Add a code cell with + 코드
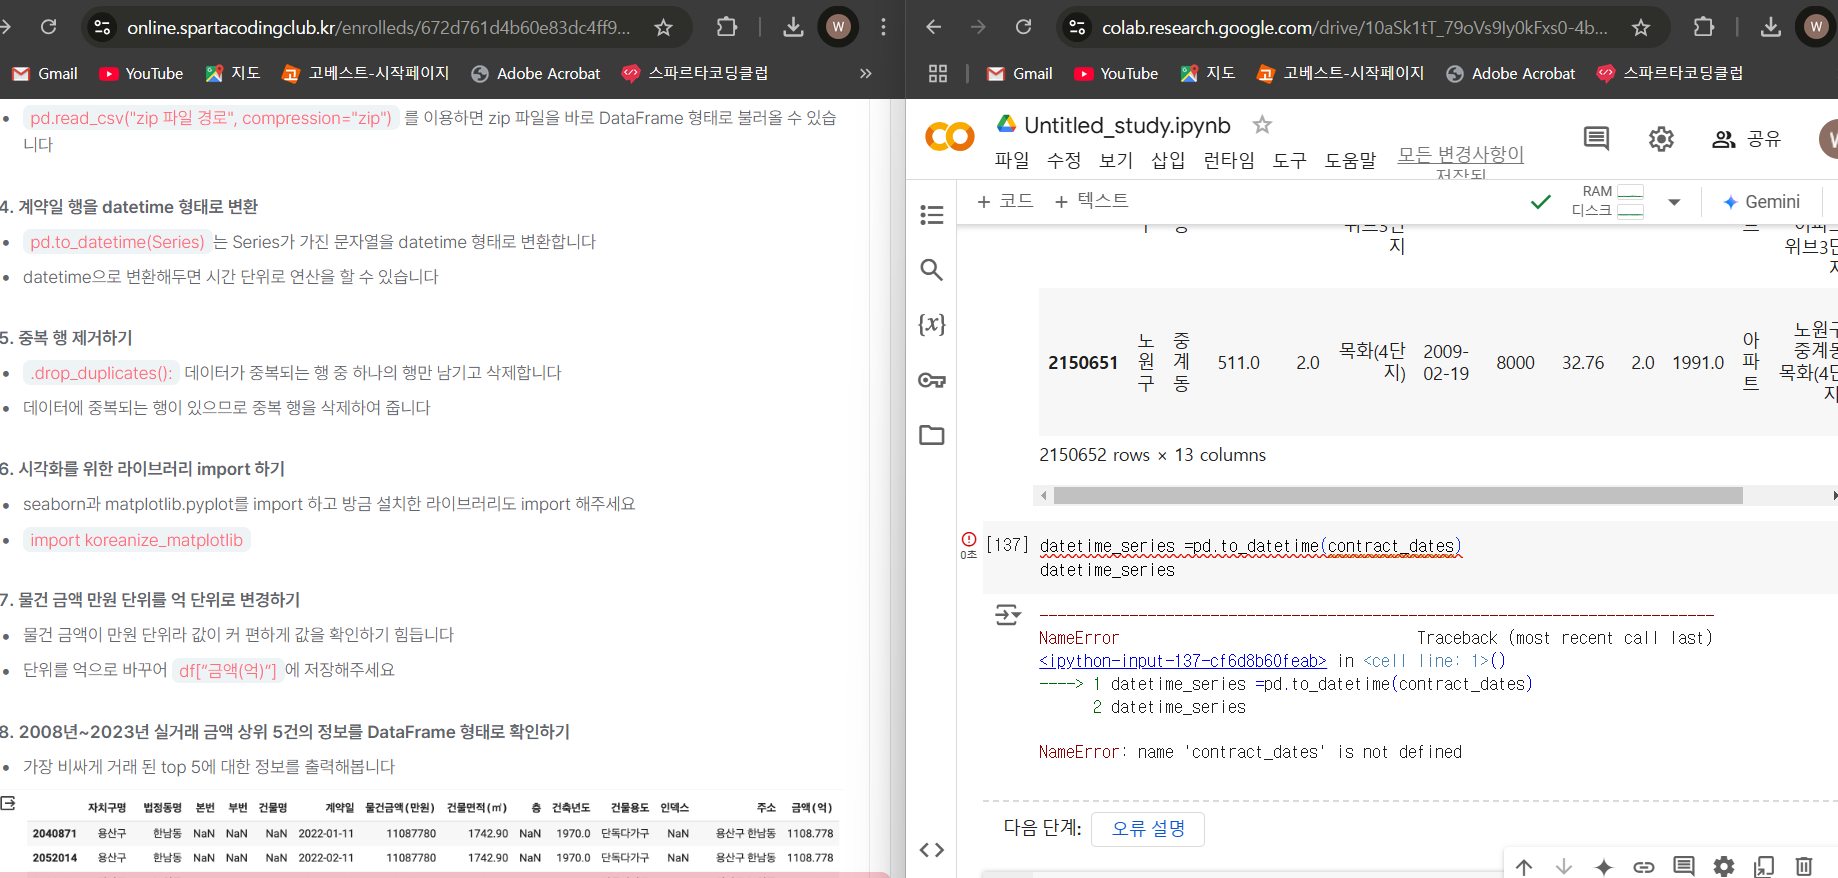This screenshot has width=1838, height=878. point(1005,201)
